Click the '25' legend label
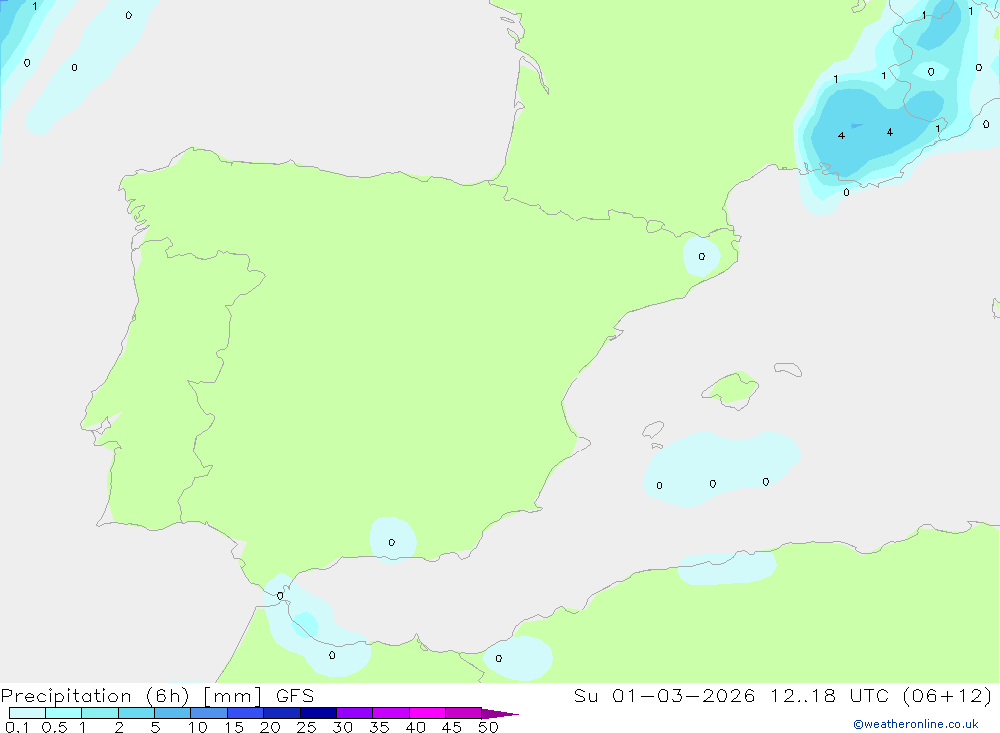 click(x=306, y=727)
